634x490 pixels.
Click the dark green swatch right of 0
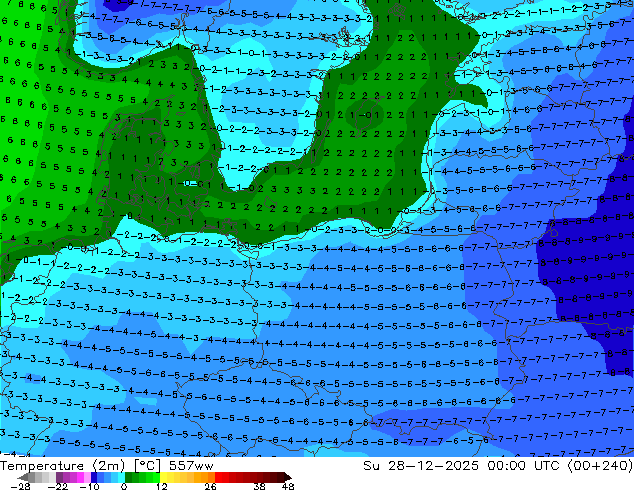129,477
